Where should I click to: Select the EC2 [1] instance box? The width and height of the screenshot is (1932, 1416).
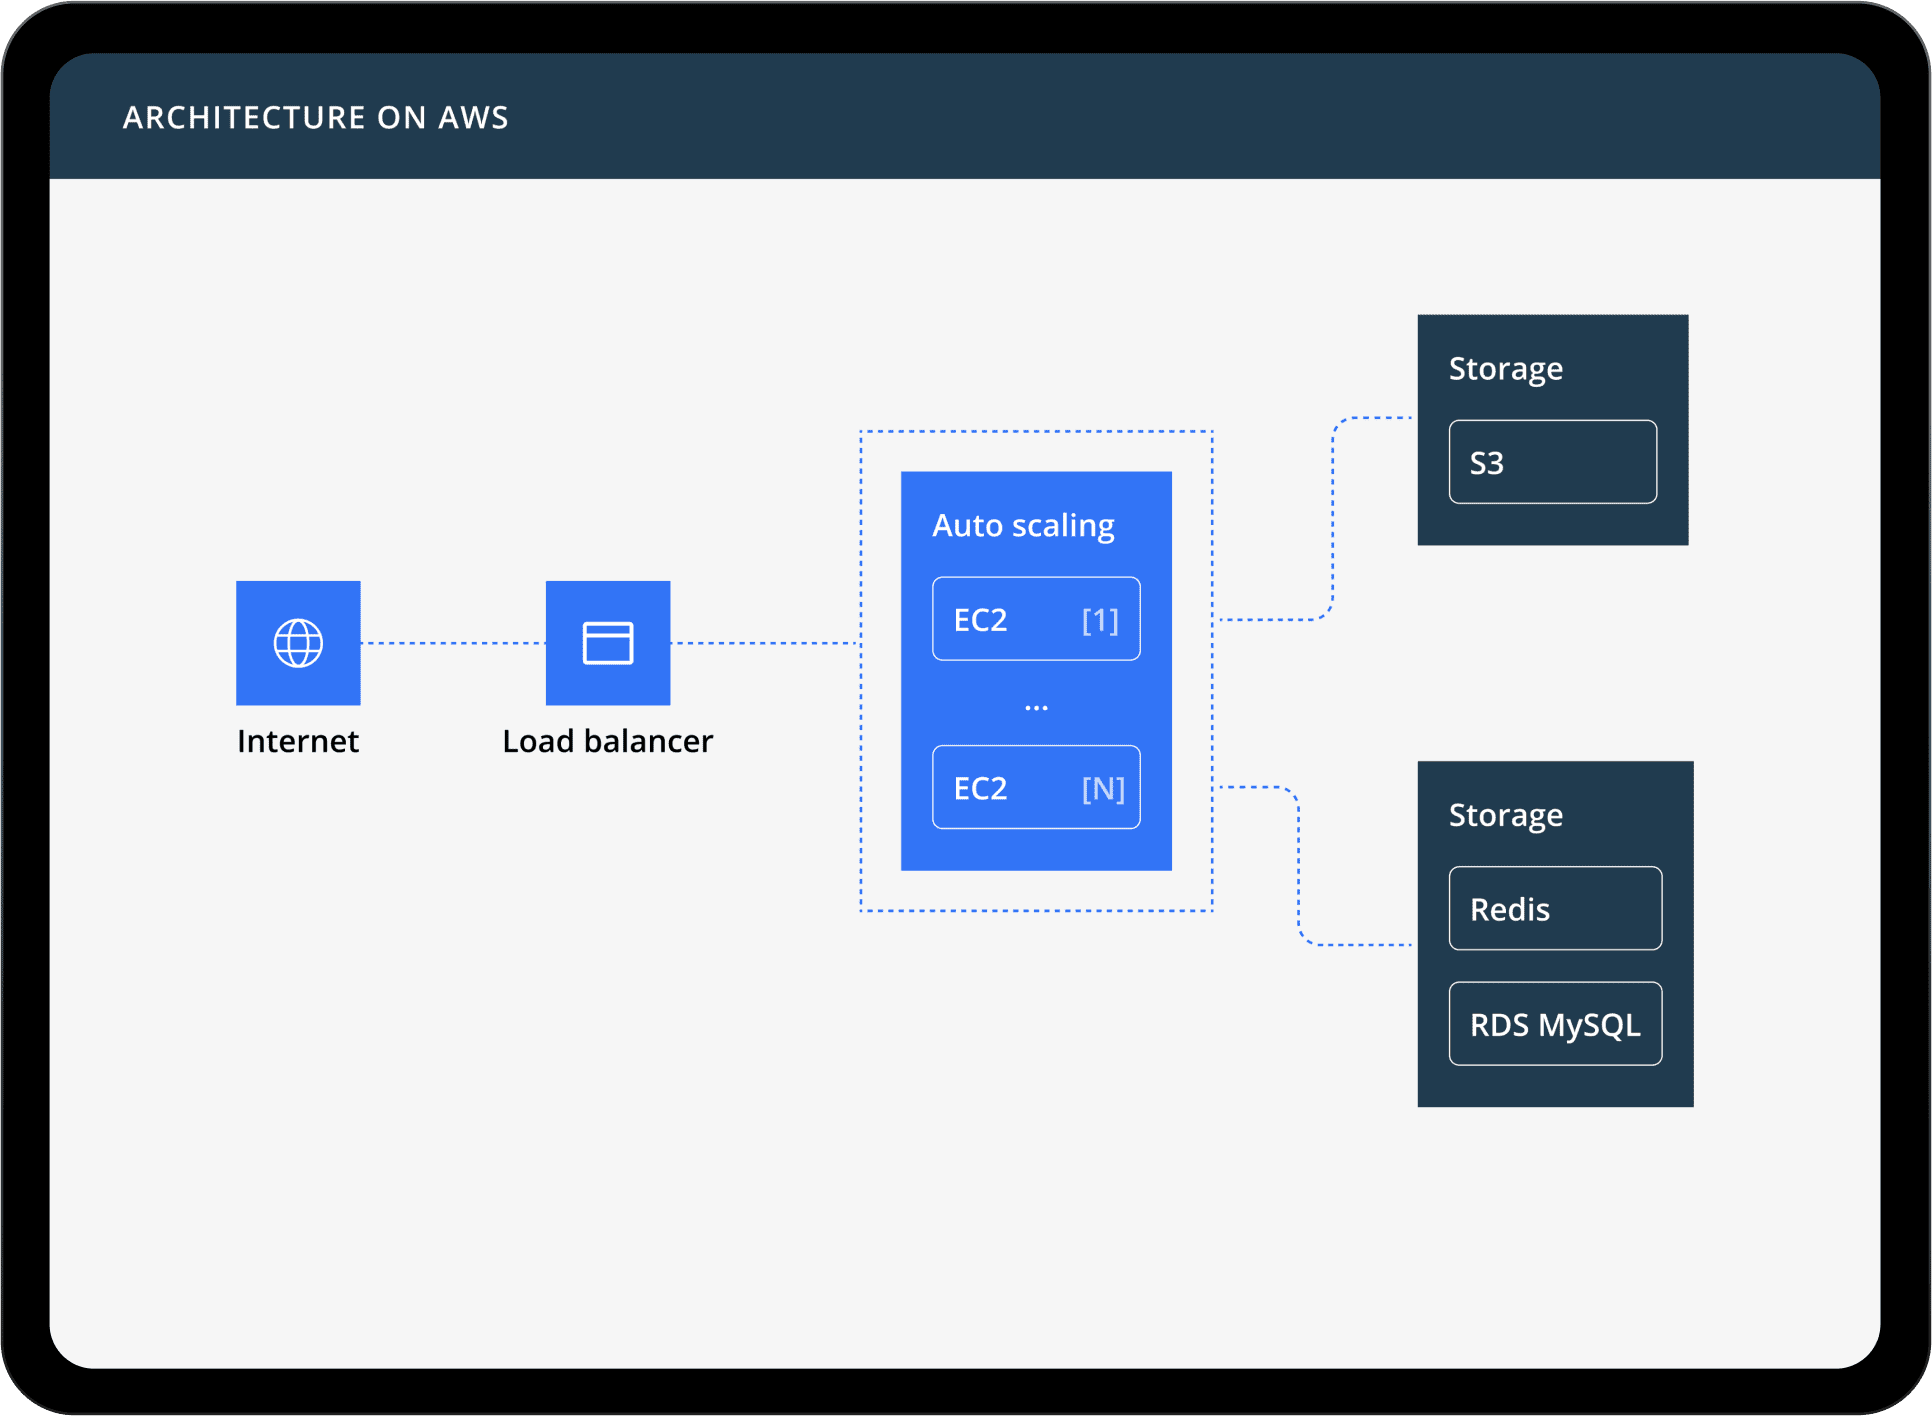(x=1036, y=619)
